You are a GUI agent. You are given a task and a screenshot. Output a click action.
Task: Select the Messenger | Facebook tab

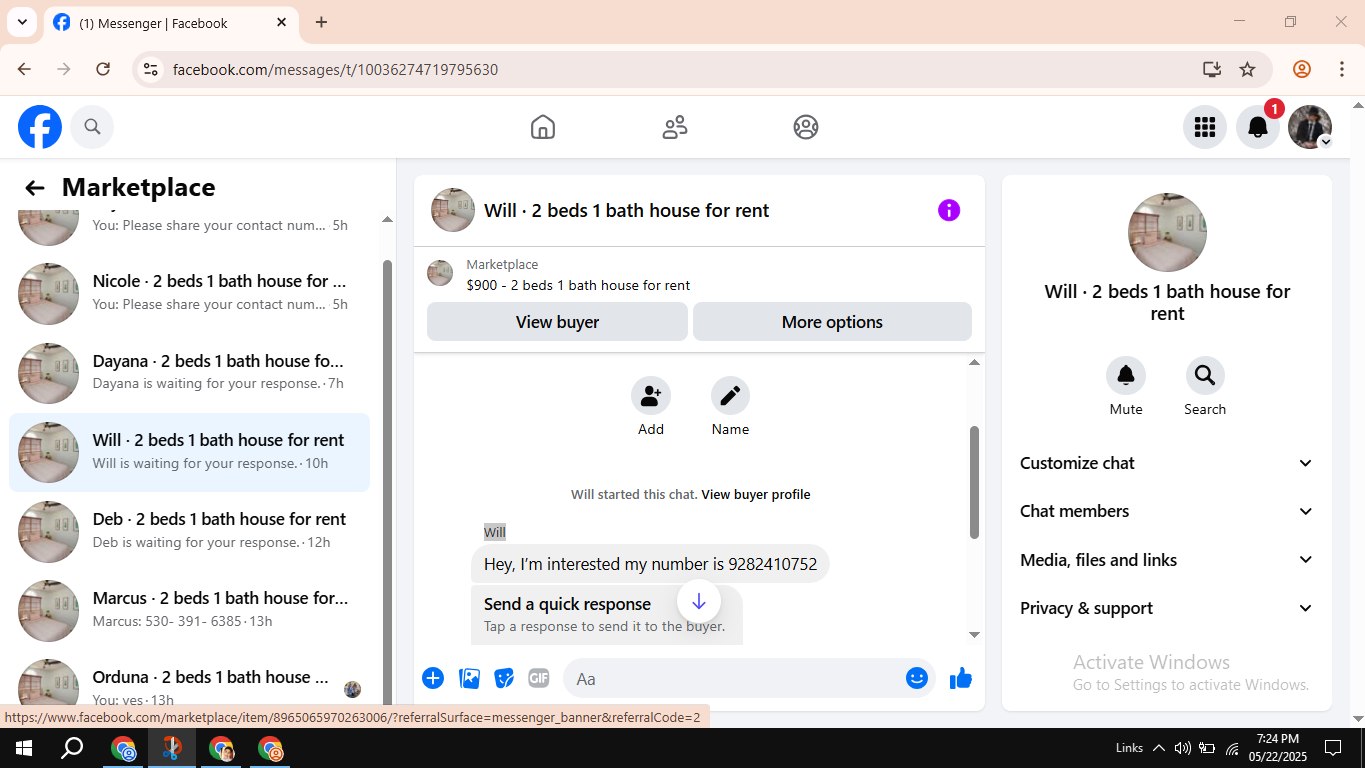coord(171,23)
